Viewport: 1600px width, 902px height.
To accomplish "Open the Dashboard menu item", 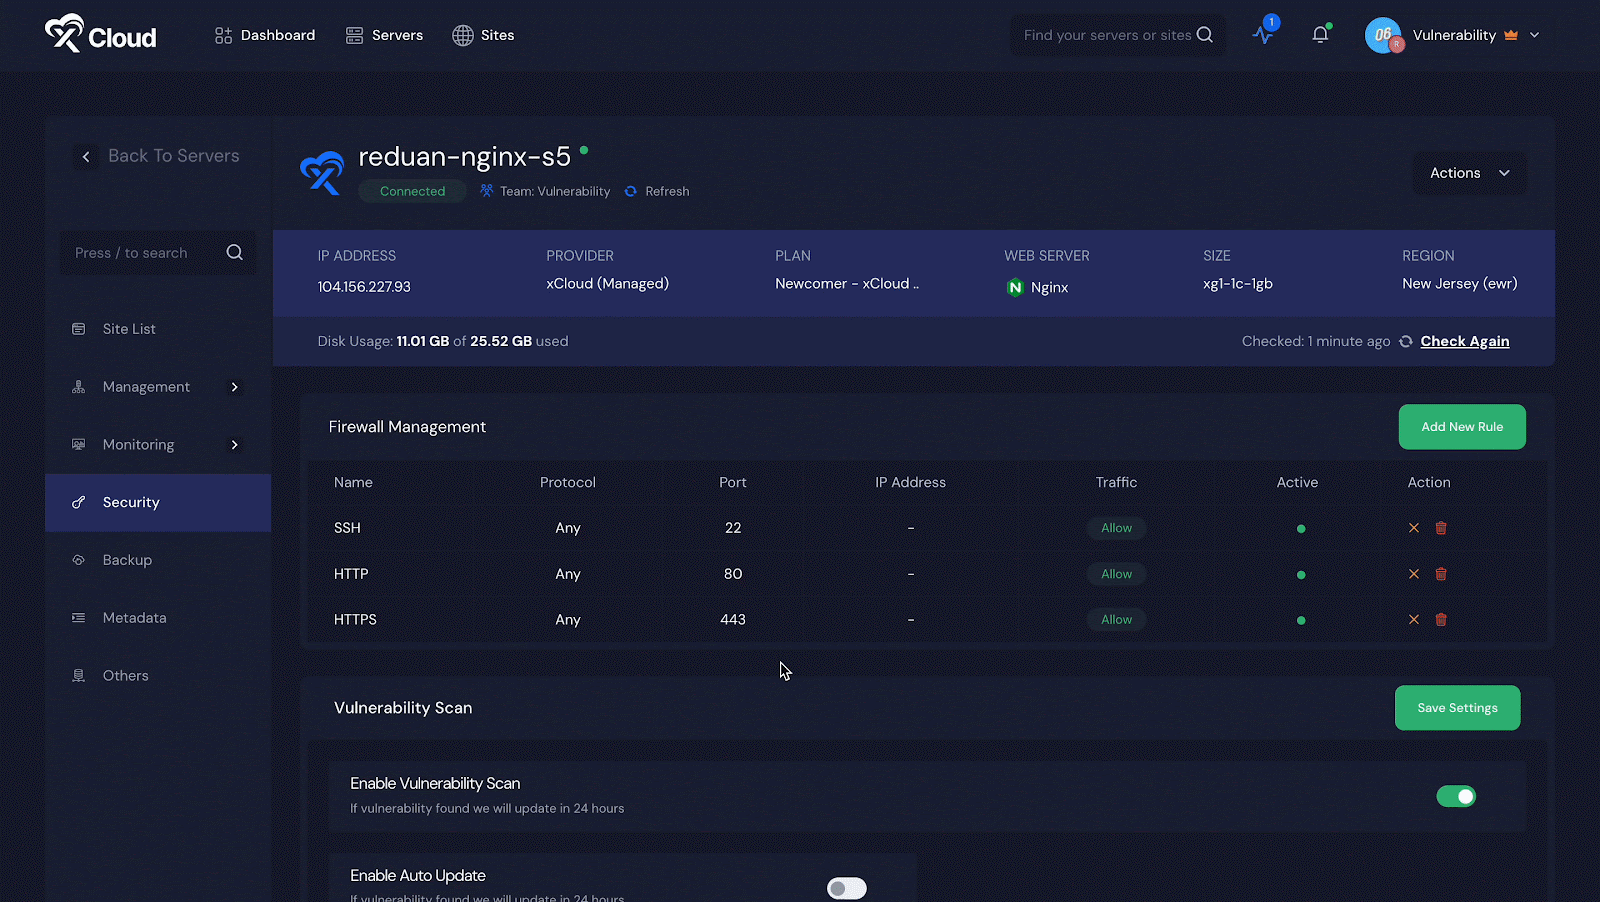I will pos(277,34).
